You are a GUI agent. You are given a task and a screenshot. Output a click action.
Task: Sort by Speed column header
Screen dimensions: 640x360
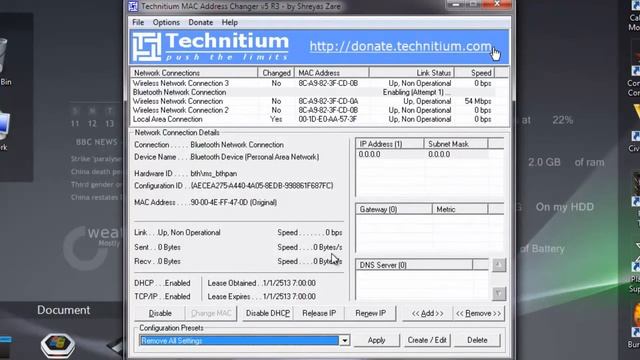pyautogui.click(x=474, y=73)
